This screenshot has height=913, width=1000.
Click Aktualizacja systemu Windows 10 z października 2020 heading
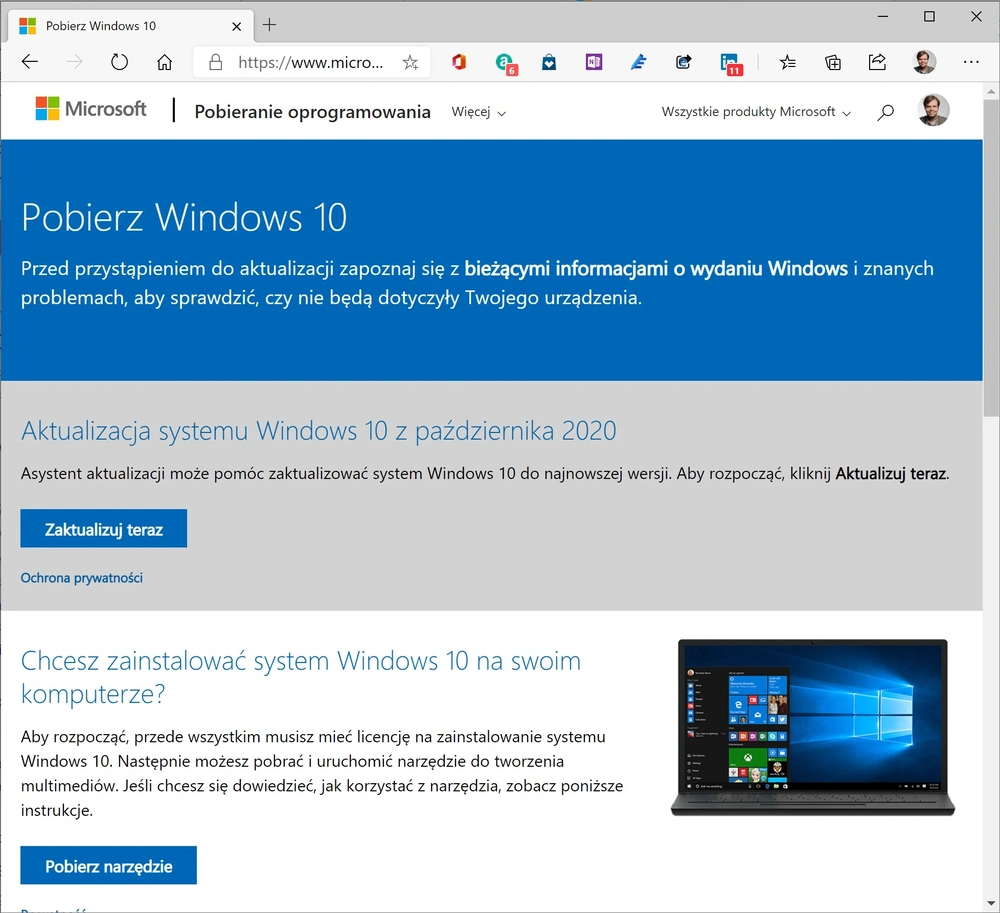pyautogui.click(x=318, y=431)
